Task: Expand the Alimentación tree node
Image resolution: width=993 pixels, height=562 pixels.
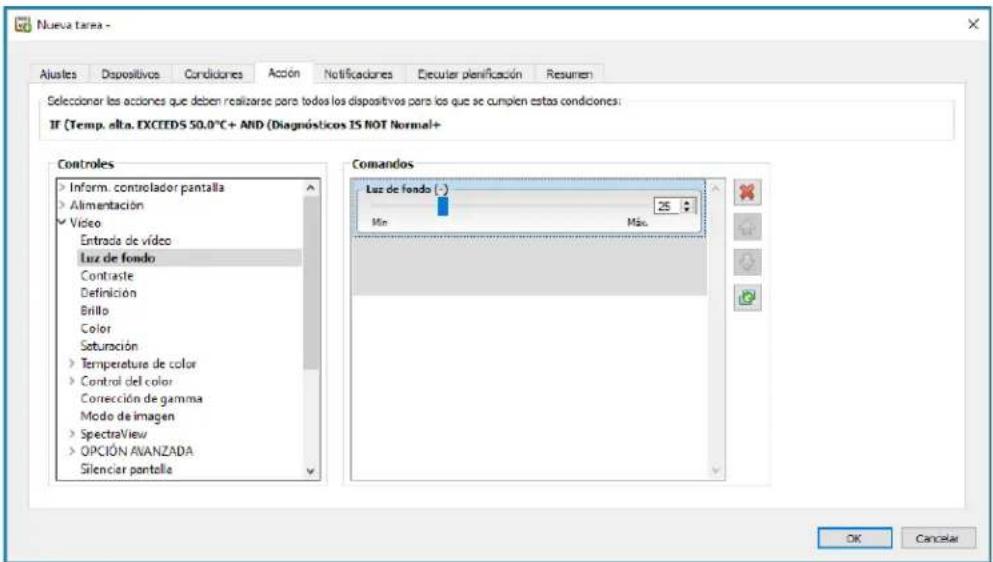Action: 62,205
